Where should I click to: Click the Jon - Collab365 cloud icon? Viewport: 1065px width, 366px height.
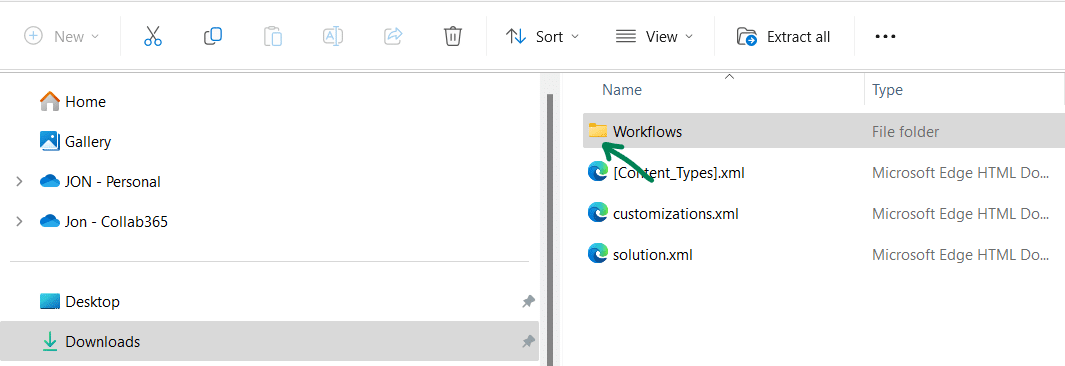click(x=50, y=221)
